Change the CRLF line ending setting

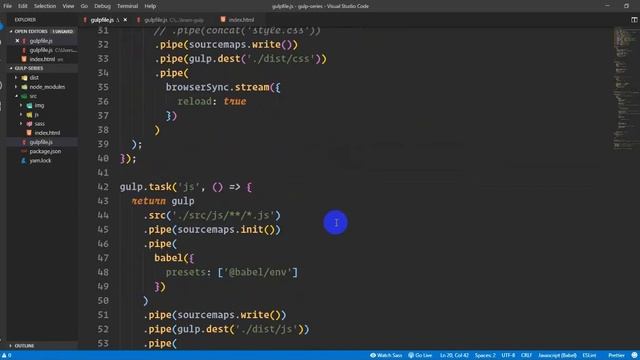click(526, 356)
